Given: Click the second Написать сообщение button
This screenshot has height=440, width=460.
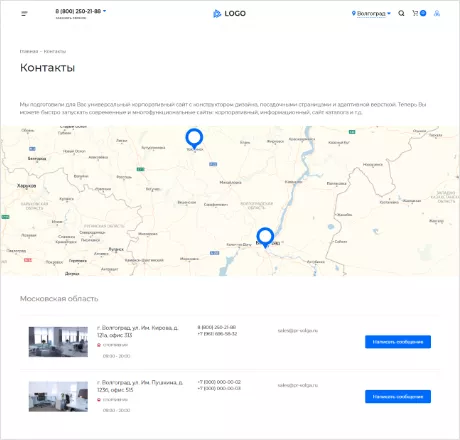Looking at the screenshot, I should click(398, 396).
